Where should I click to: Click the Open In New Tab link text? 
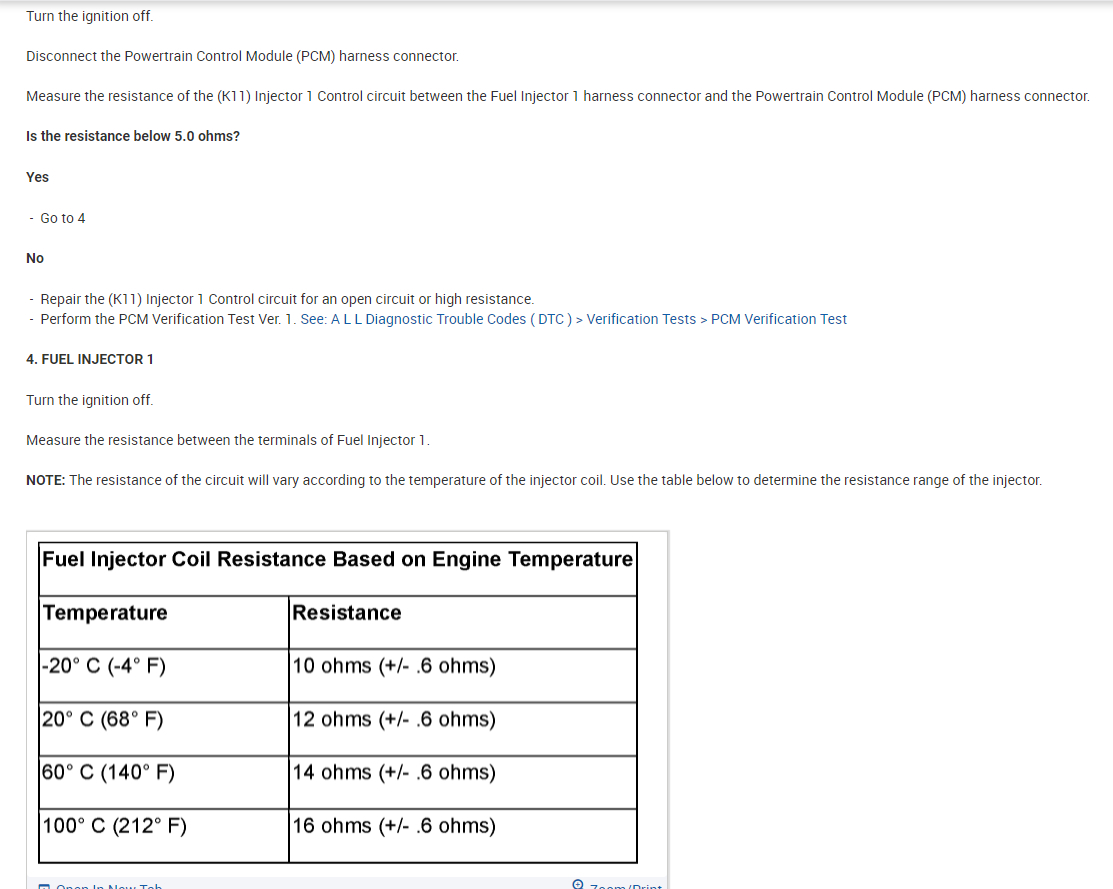coord(109,886)
